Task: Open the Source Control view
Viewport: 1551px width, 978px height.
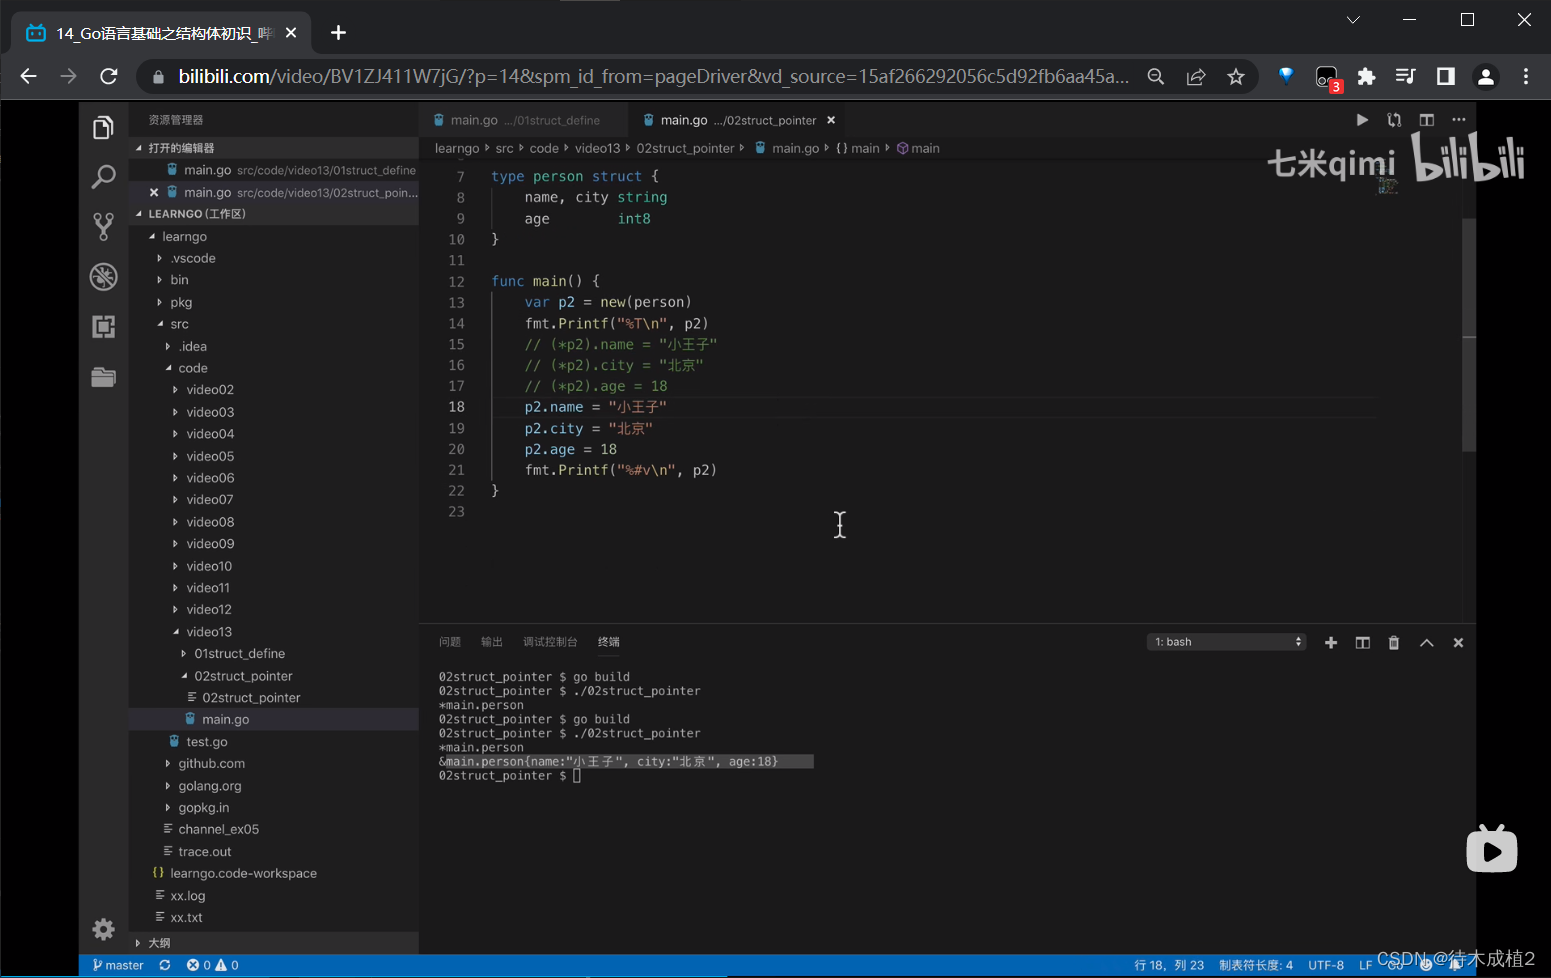Action: [103, 227]
